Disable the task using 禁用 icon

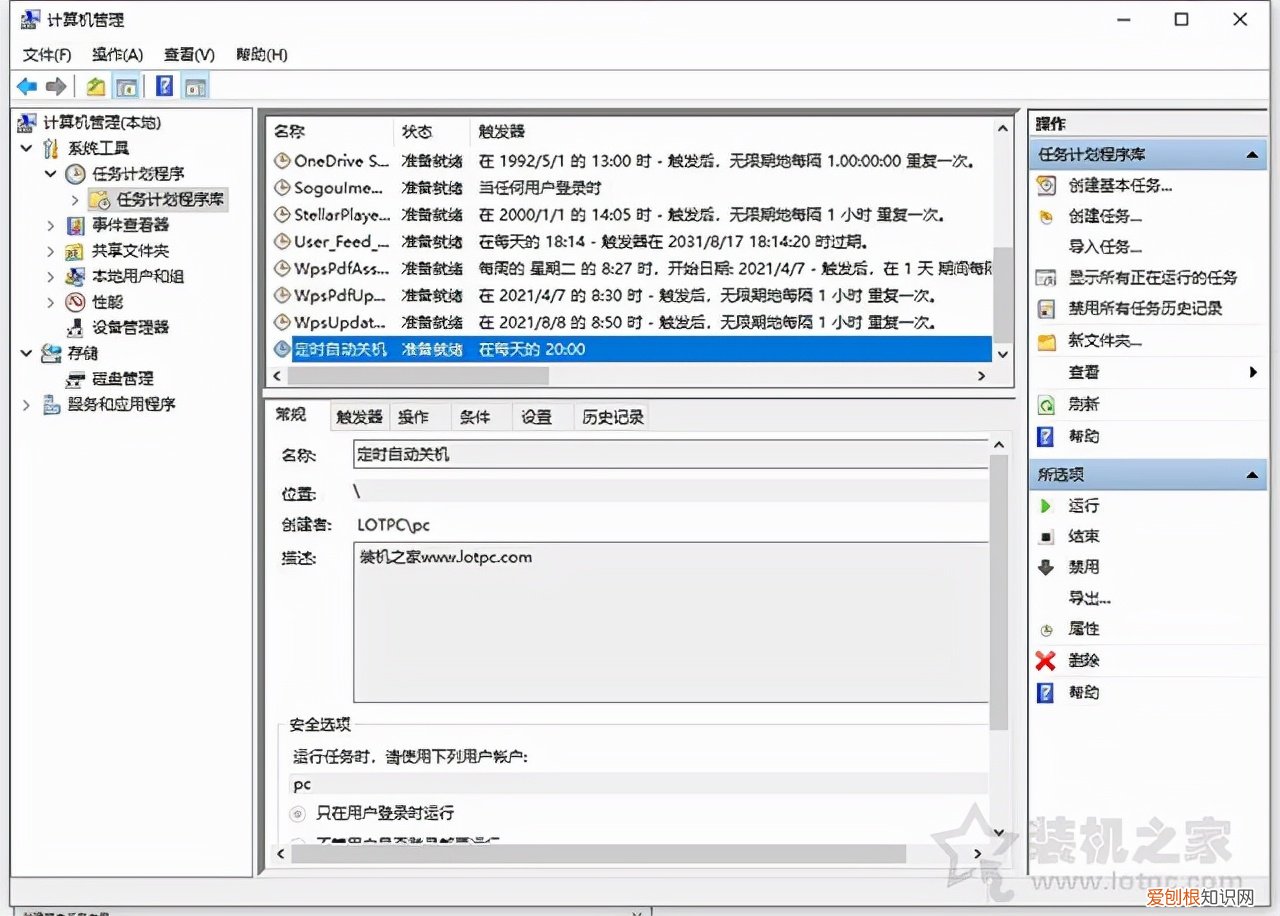tap(1044, 566)
